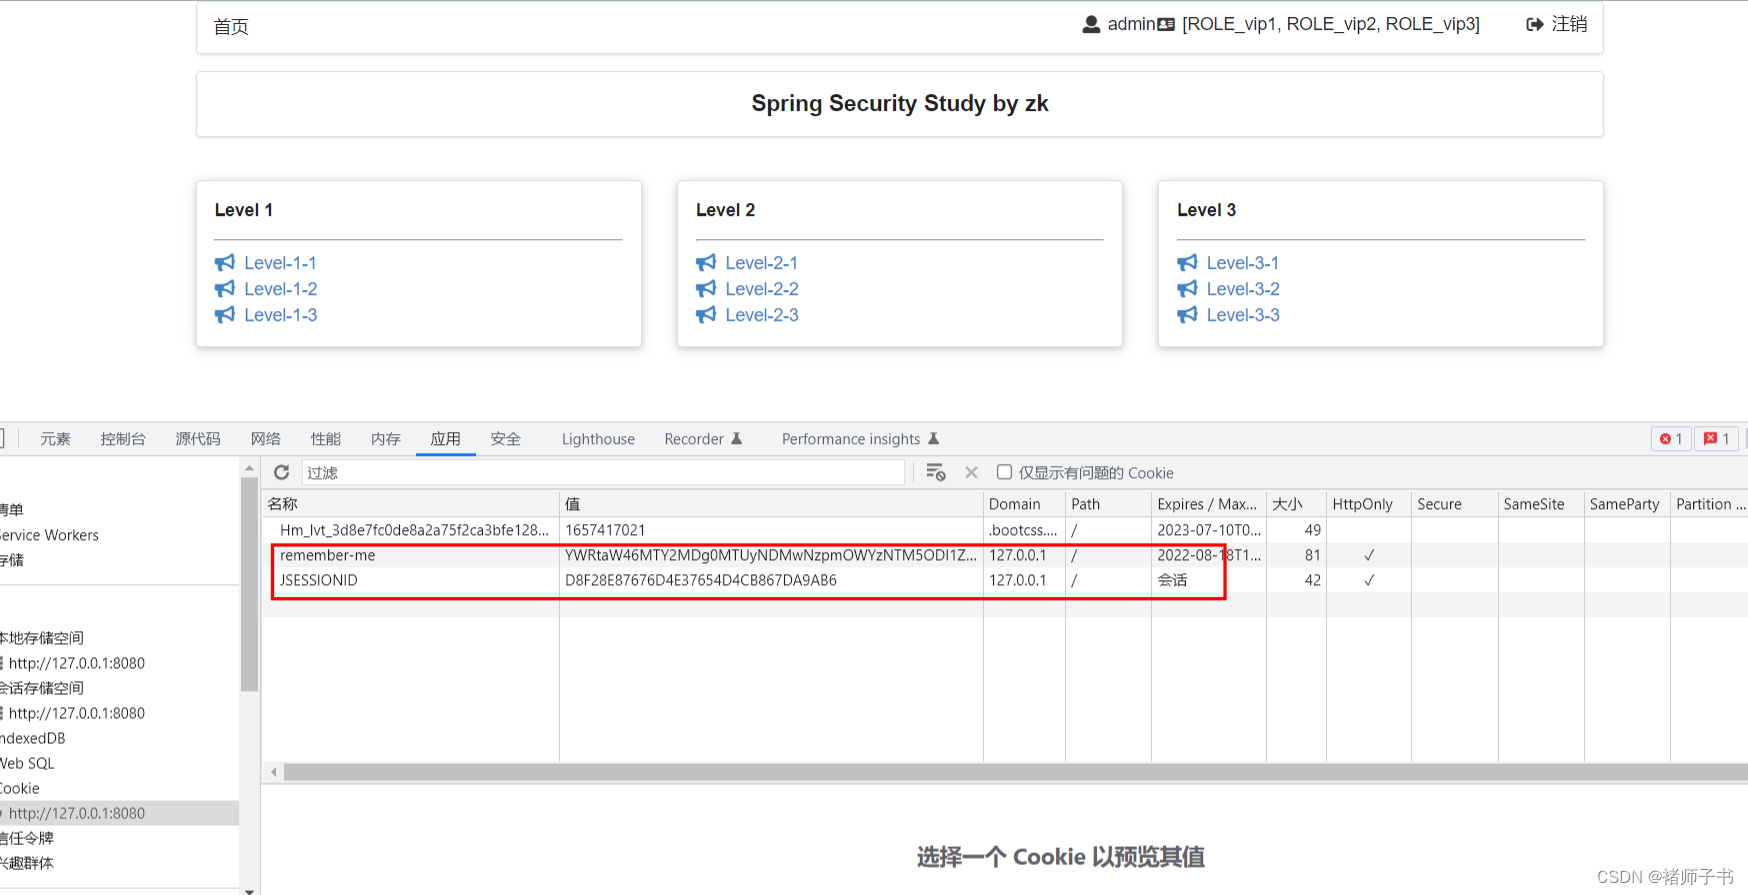The height and width of the screenshot is (895, 1748).
Task: Click the logout arrow icon beside 注销
Action: tap(1535, 24)
